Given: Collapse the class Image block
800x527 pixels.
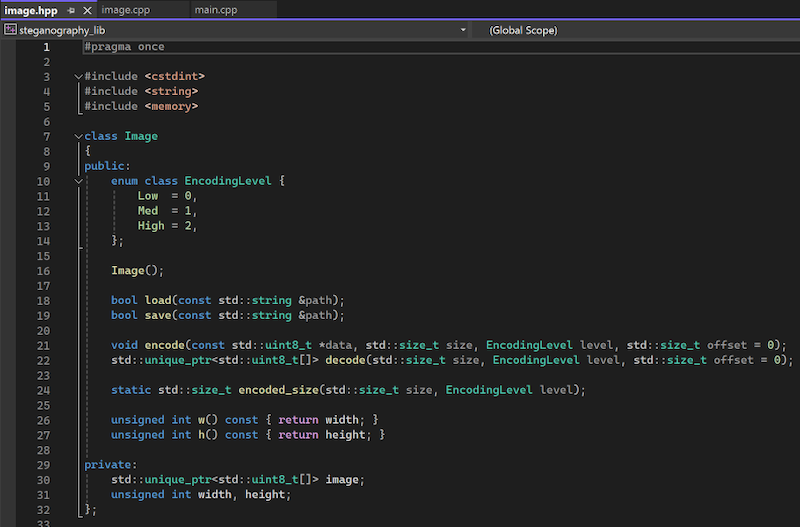Looking at the screenshot, I should pyautogui.click(x=78, y=137).
